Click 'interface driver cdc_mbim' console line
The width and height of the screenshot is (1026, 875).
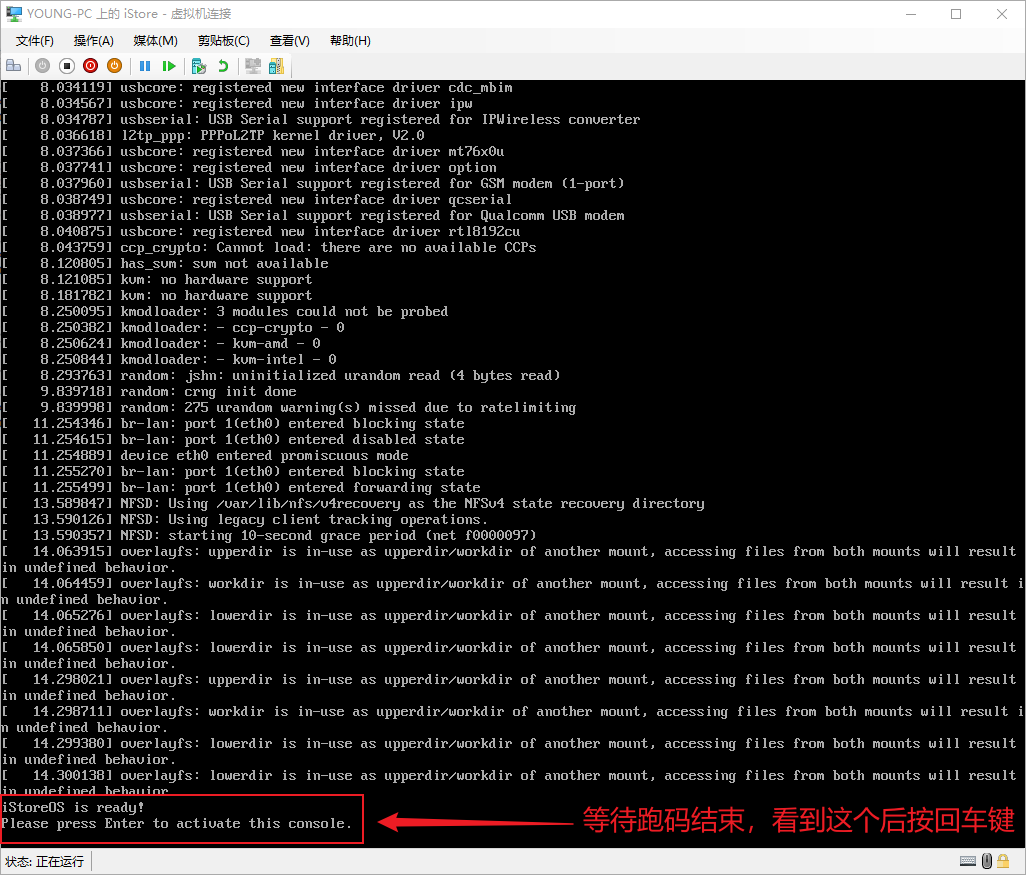pos(257,88)
